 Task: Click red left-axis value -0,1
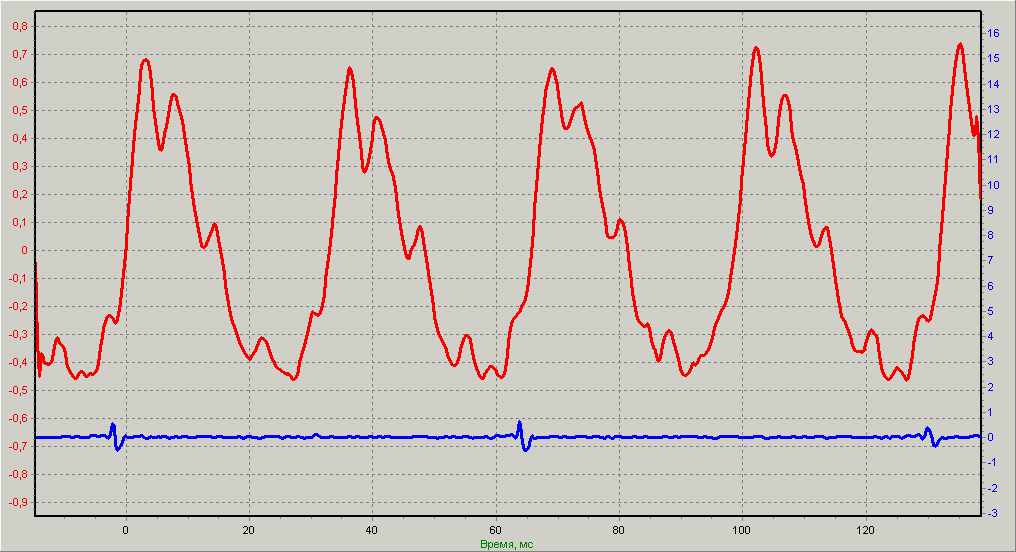[x=17, y=279]
